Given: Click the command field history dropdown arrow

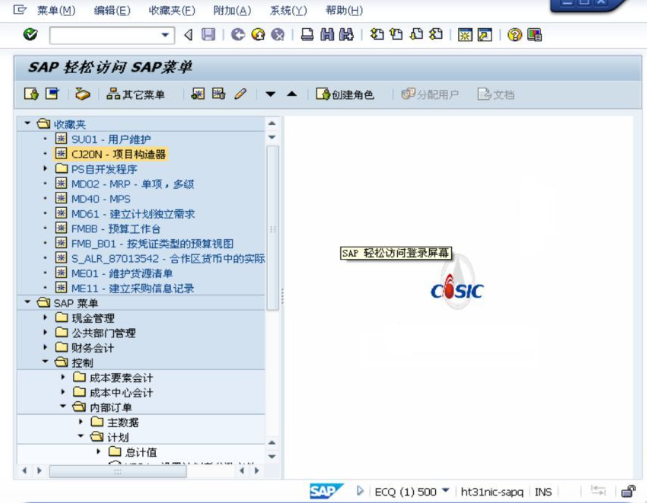Looking at the screenshot, I should (165, 35).
